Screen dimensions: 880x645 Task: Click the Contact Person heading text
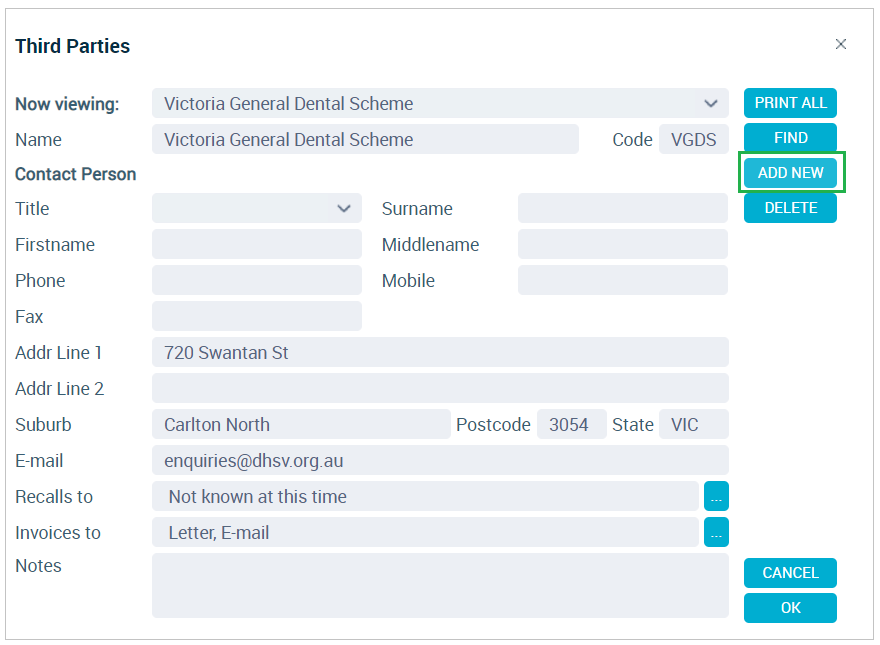click(x=76, y=174)
